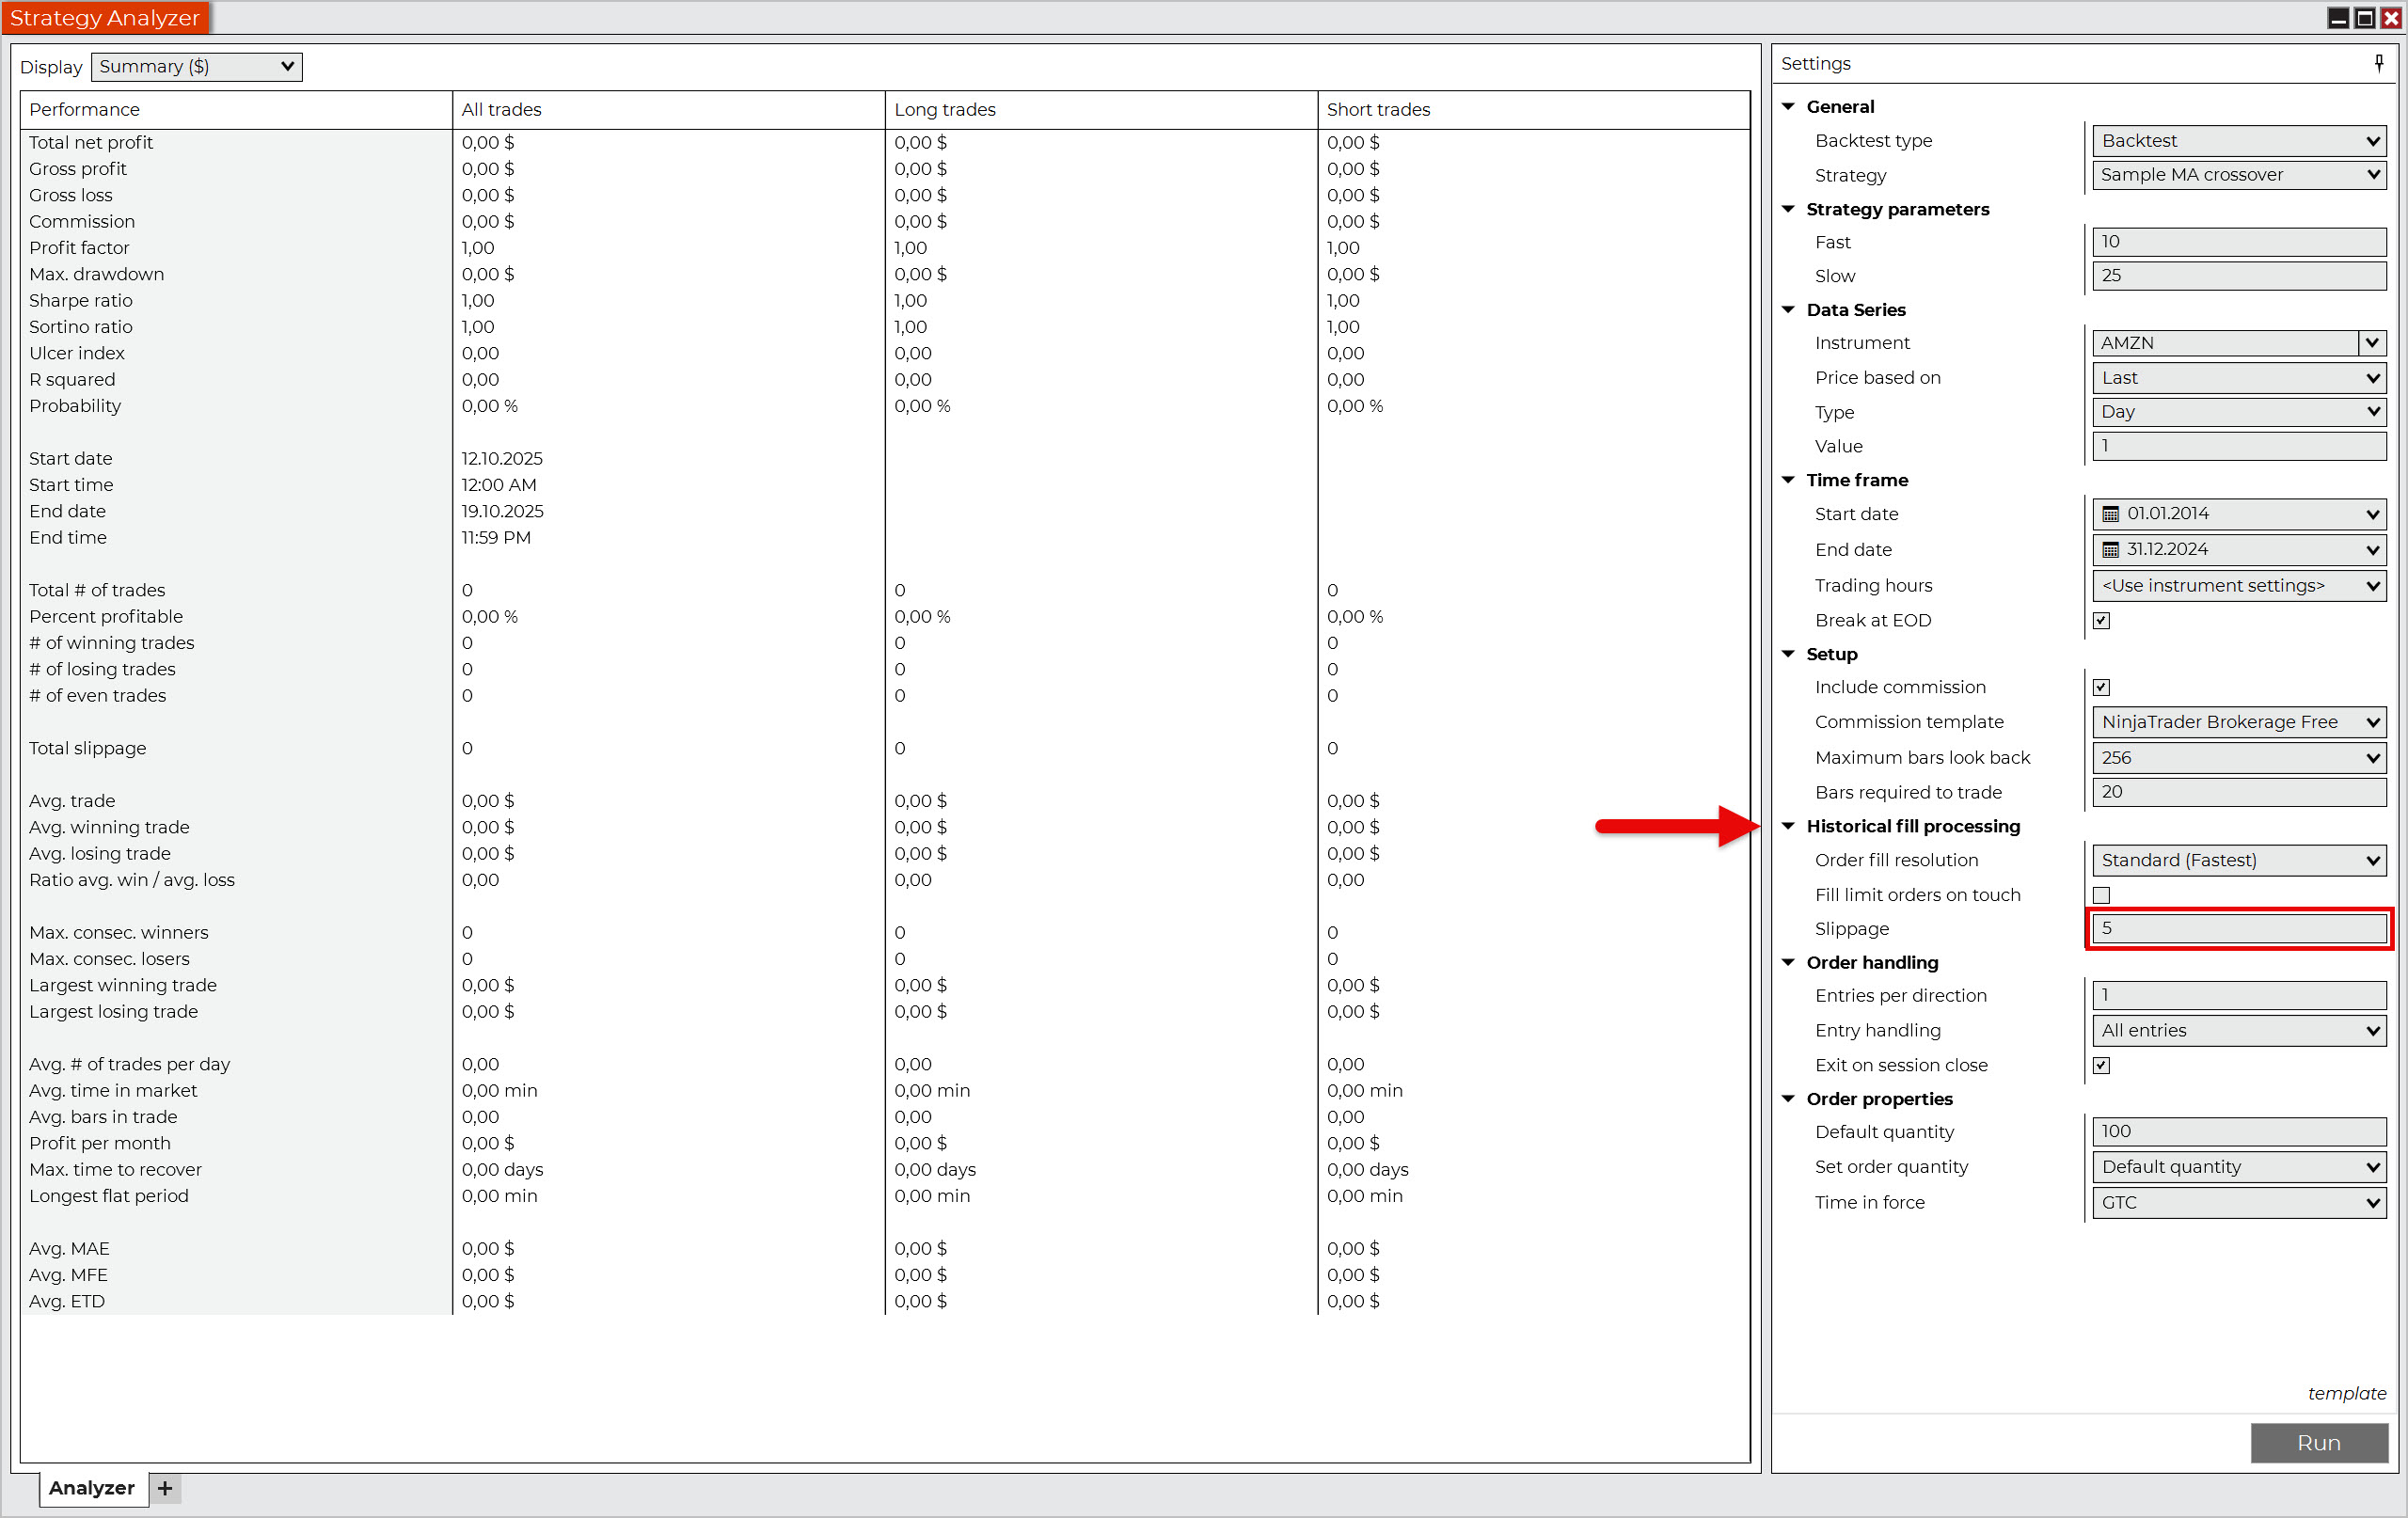
Task: Enable Fill limit orders on touch
Action: coord(2101,895)
